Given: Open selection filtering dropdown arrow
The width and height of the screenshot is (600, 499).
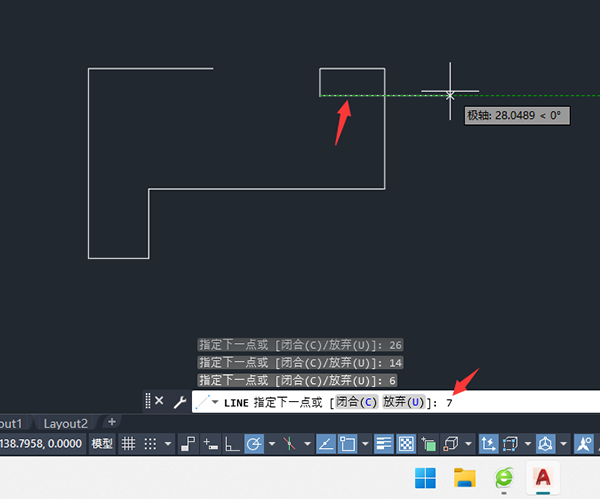Looking at the screenshot, I should 528,444.
